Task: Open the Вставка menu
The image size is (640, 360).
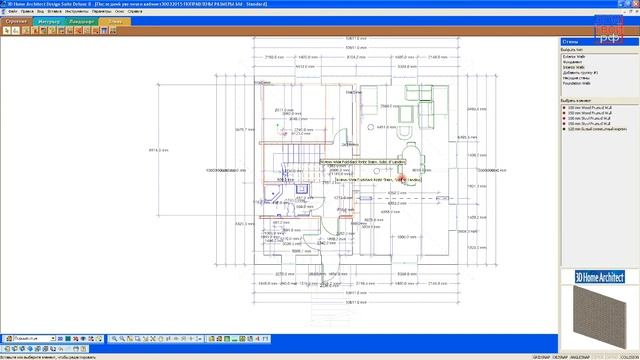Action: (x=54, y=11)
